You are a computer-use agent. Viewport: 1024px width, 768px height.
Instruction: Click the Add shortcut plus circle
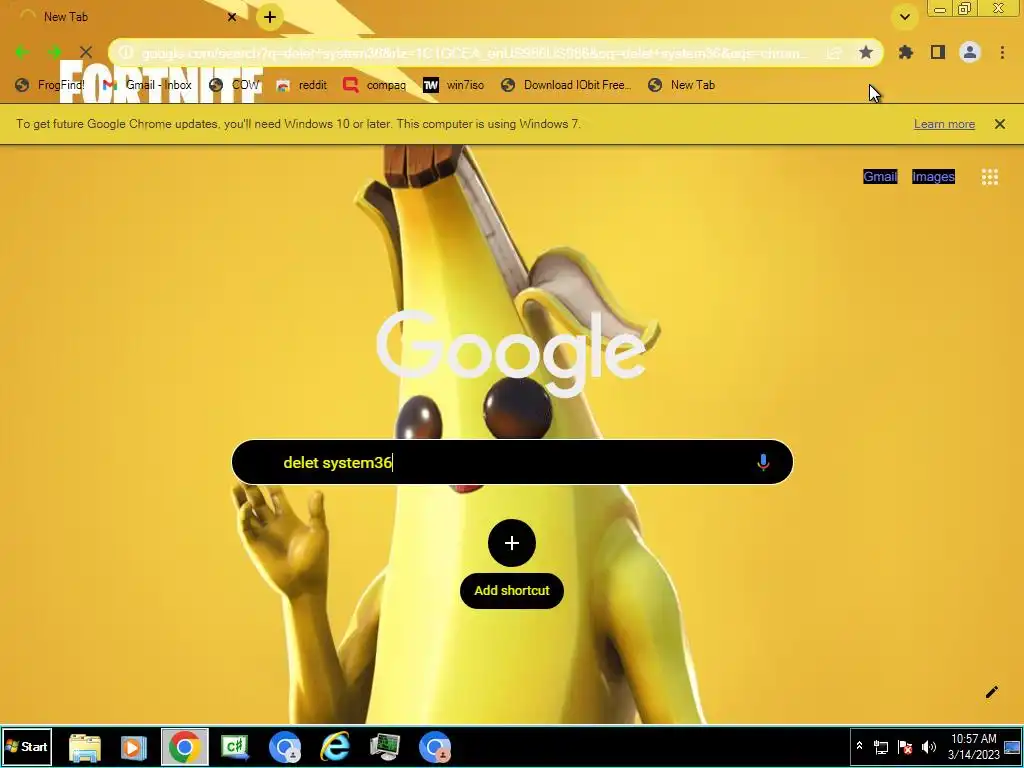coord(512,543)
